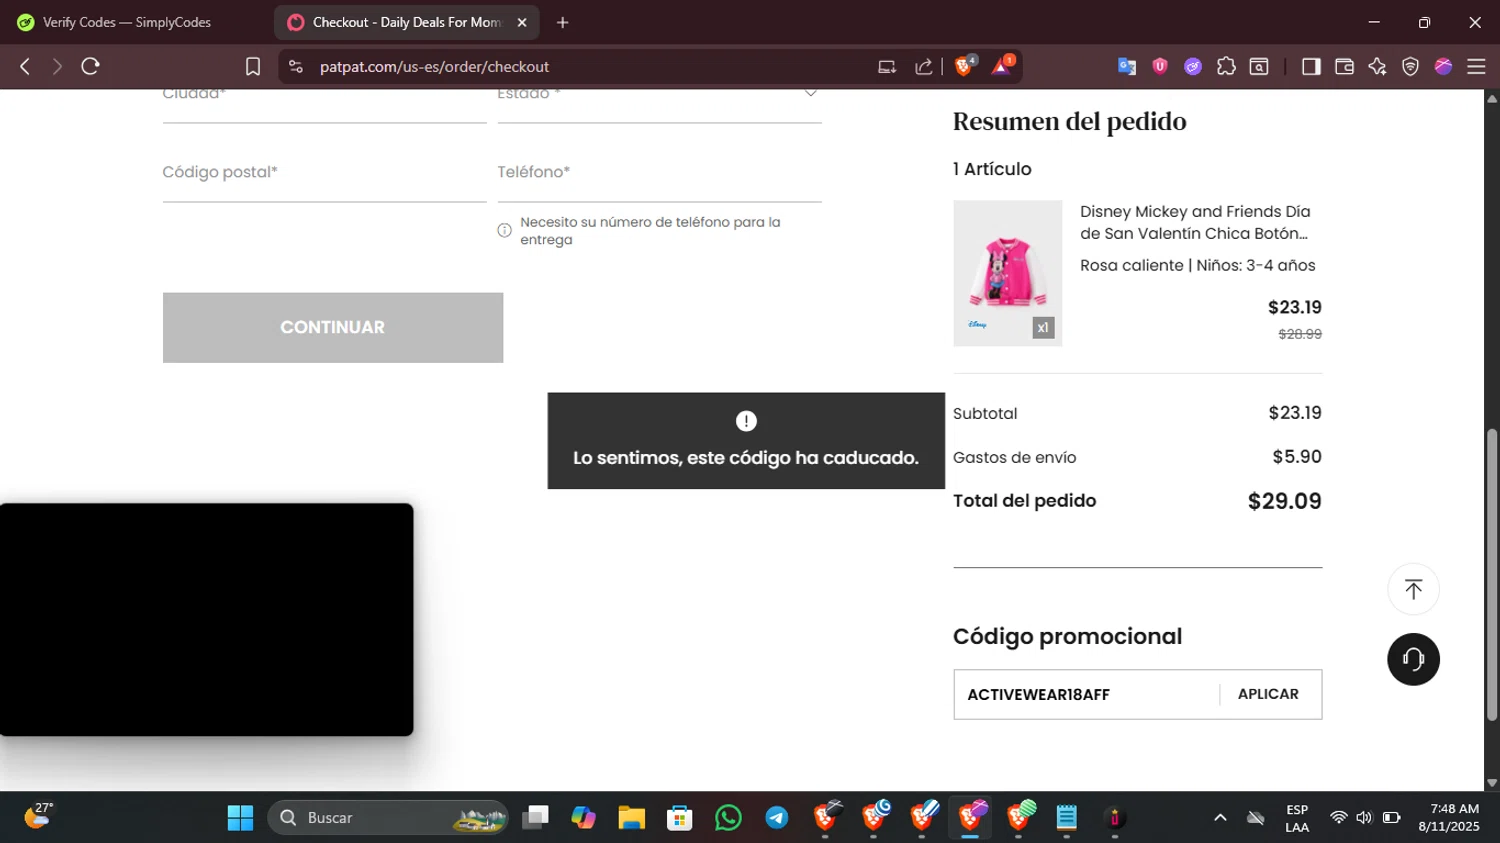The width and height of the screenshot is (1500, 843).
Task: Open File Explorer from taskbar
Action: pyautogui.click(x=631, y=818)
